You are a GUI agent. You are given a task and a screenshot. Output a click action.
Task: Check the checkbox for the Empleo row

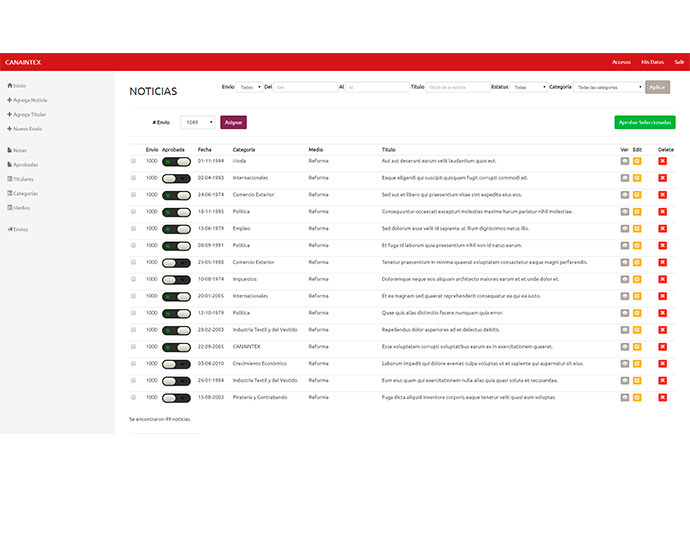coord(133,229)
